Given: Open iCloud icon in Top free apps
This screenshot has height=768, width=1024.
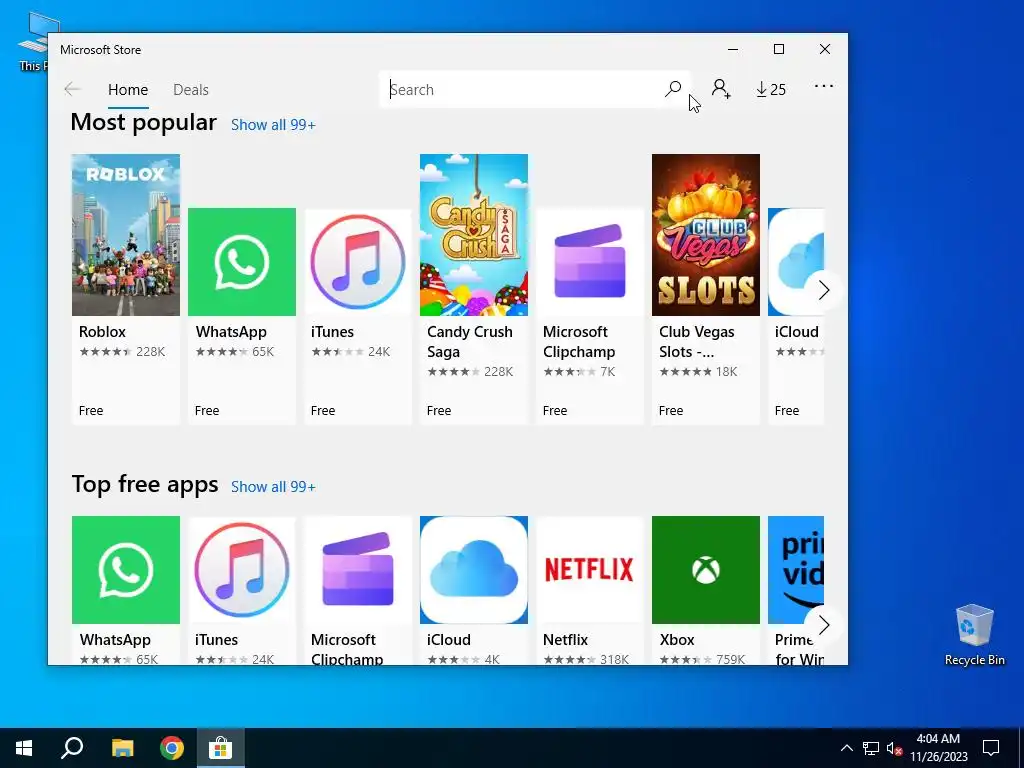Looking at the screenshot, I should pos(473,570).
